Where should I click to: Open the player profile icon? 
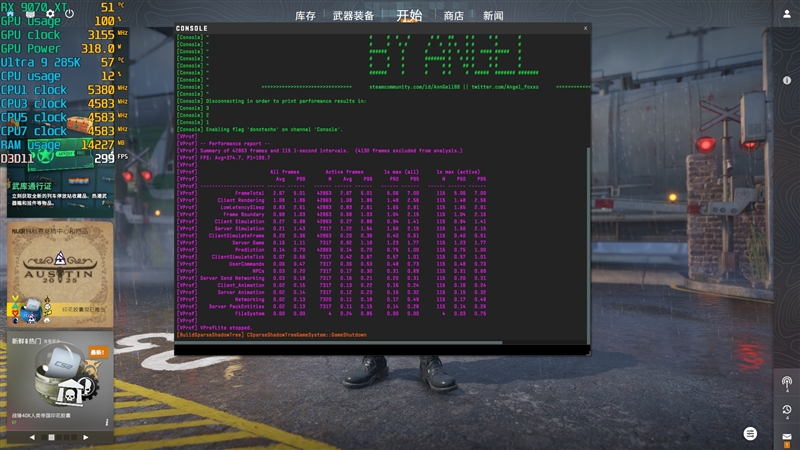pyautogui.click(x=787, y=14)
